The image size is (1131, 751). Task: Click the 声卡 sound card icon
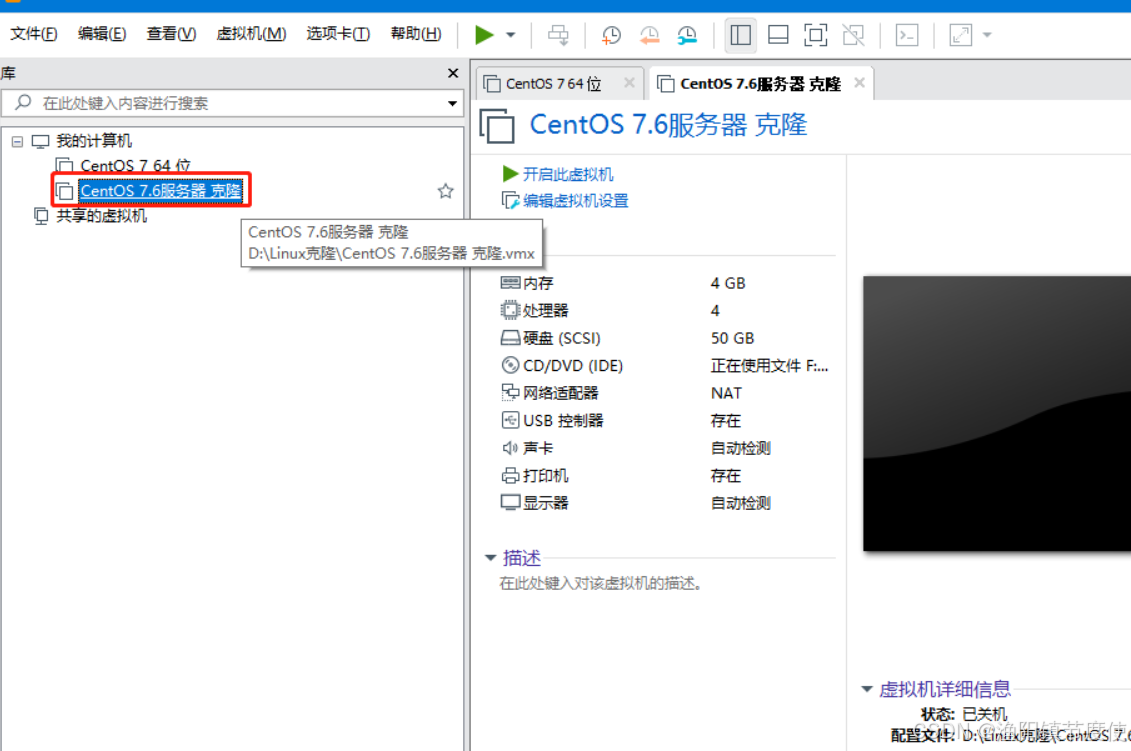510,447
